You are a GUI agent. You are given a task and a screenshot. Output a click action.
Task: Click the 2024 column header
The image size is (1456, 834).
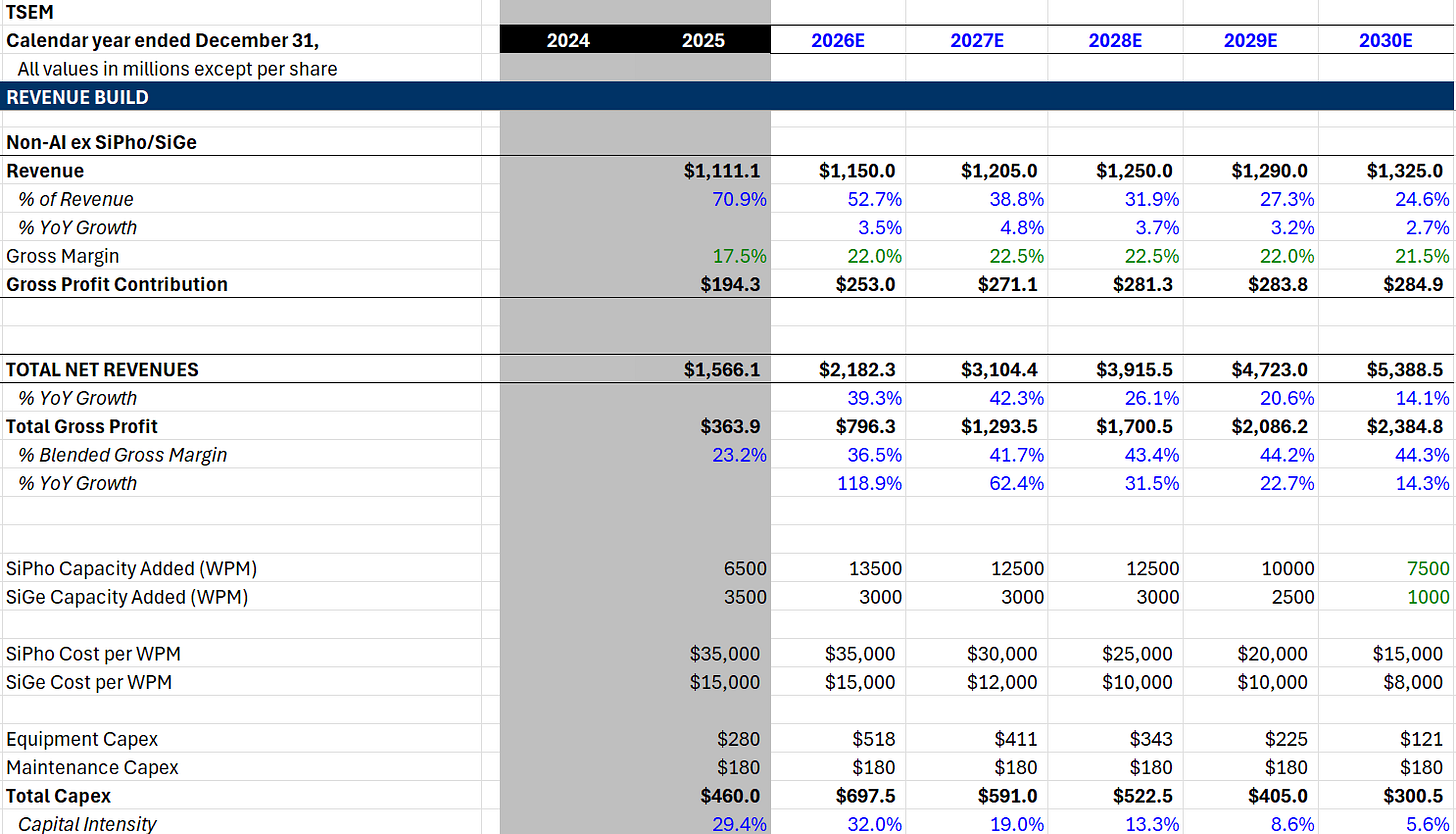(x=568, y=40)
